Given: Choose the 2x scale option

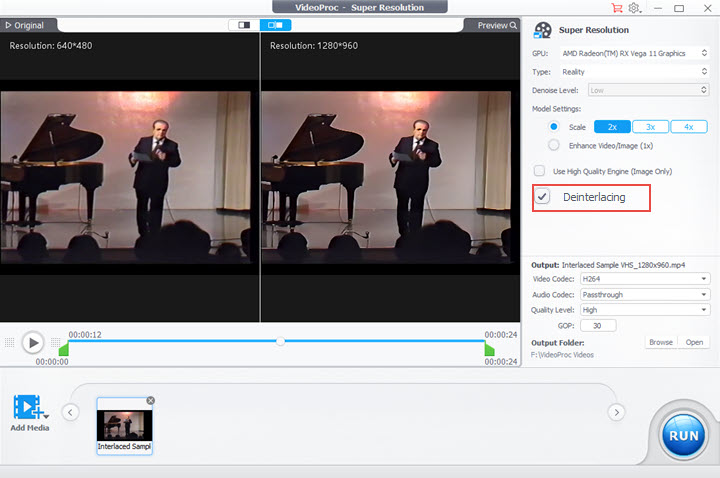Looking at the screenshot, I should coord(612,127).
